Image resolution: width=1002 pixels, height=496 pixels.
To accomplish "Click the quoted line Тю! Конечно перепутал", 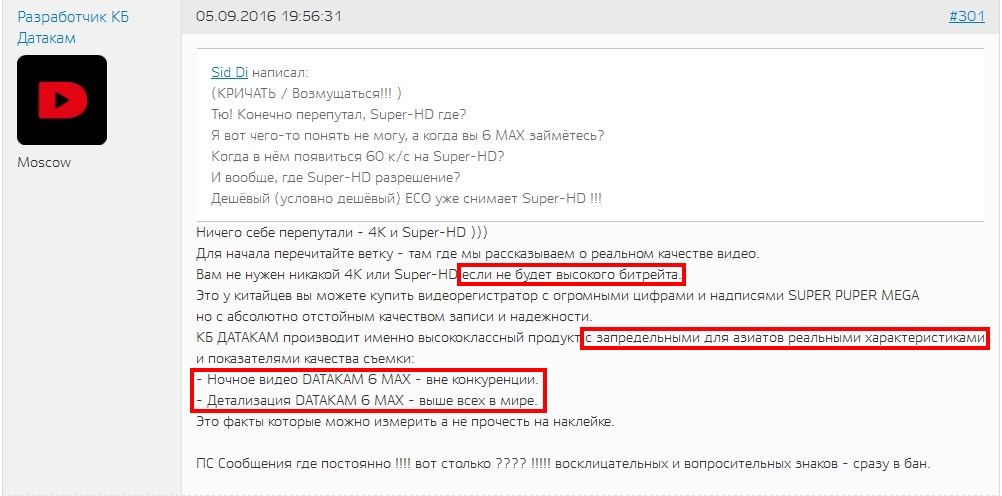I will (x=339, y=114).
